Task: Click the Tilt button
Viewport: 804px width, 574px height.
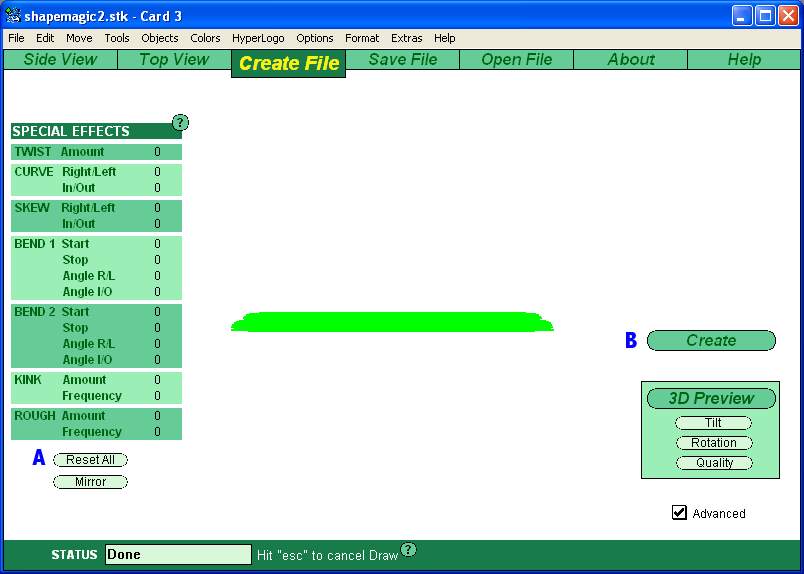Action: tap(713, 423)
